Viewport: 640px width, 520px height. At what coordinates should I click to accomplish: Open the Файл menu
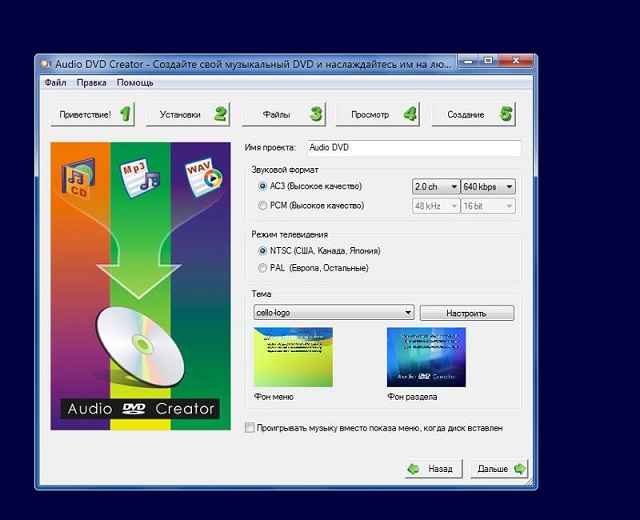[x=55, y=82]
